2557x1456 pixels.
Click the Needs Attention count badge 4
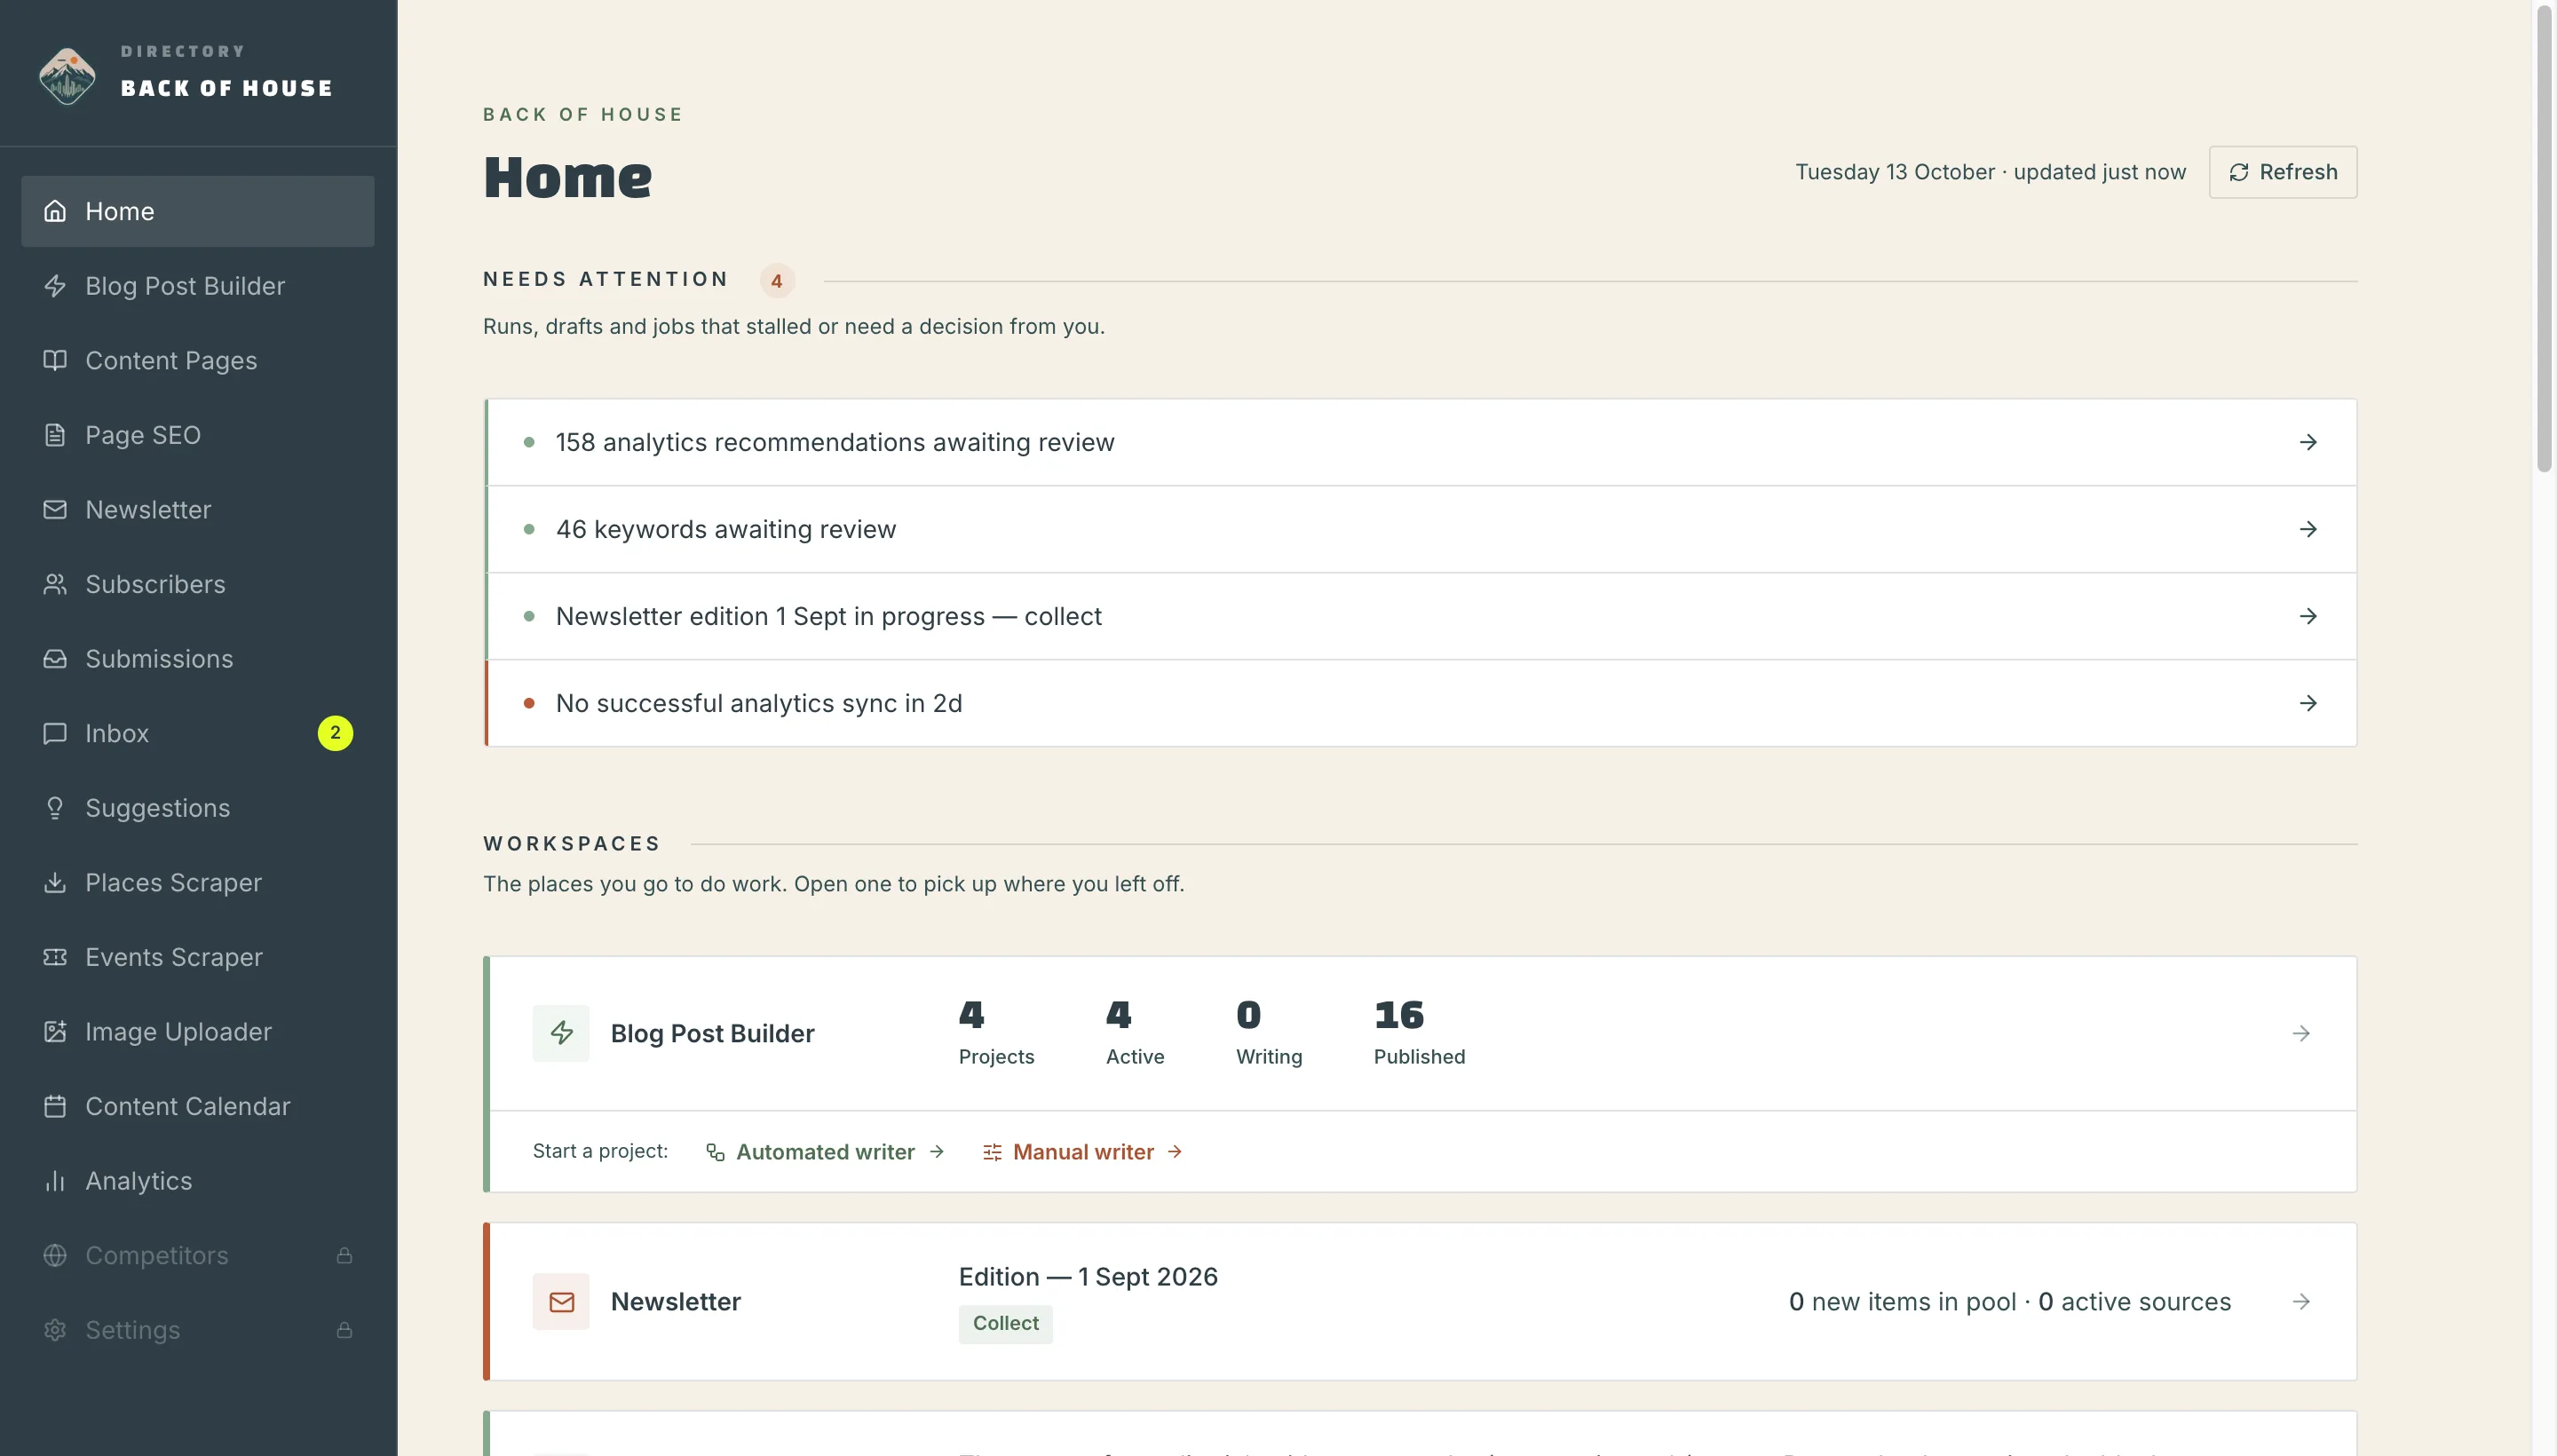[x=776, y=281]
